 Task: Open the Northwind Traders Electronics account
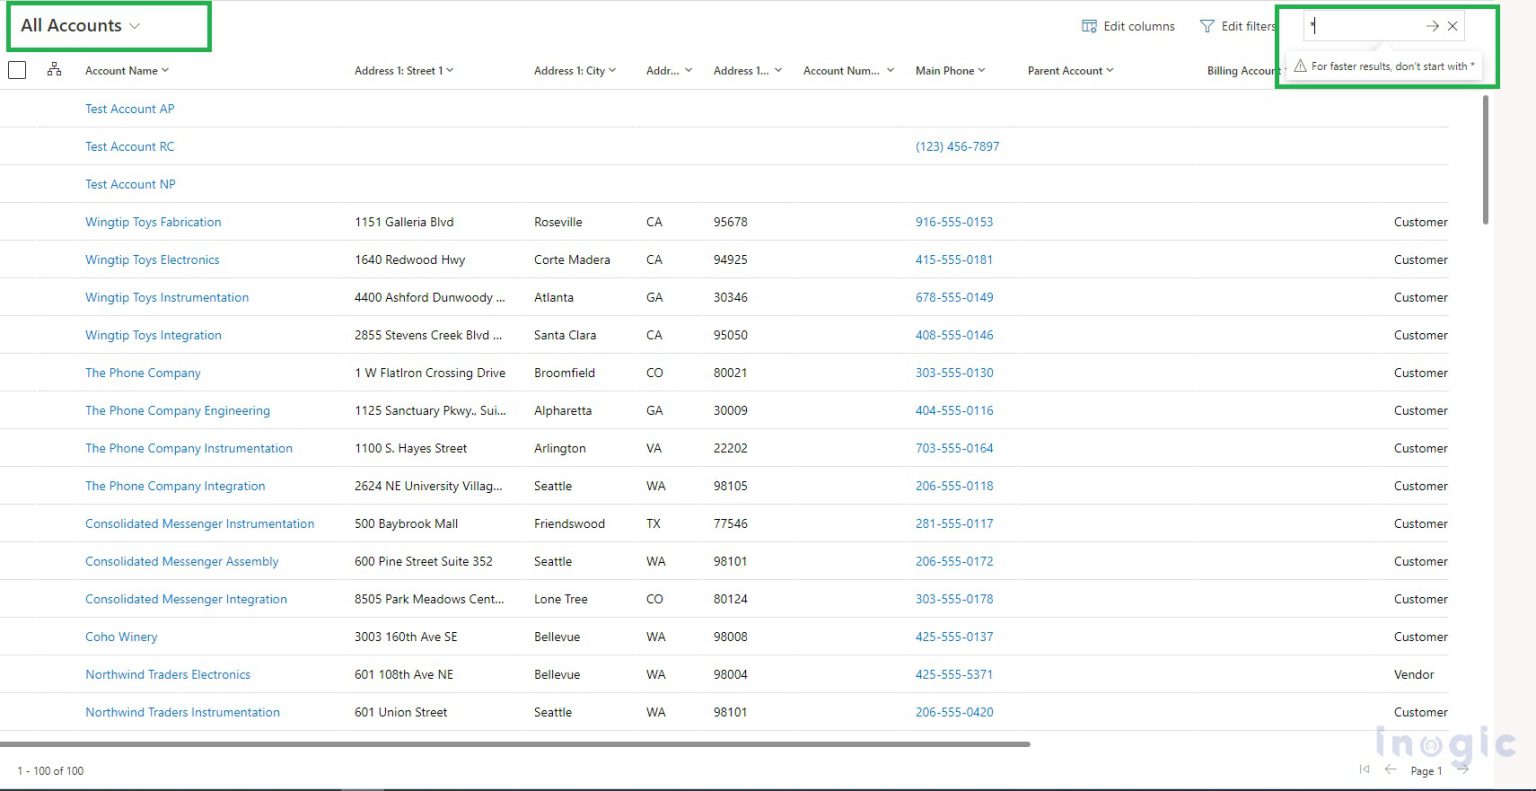click(167, 674)
